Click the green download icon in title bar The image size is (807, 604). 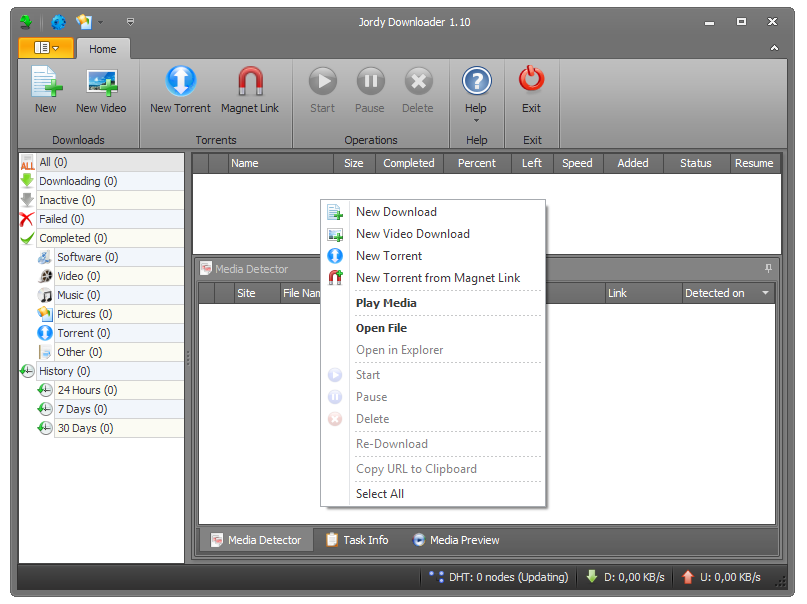(x=26, y=22)
